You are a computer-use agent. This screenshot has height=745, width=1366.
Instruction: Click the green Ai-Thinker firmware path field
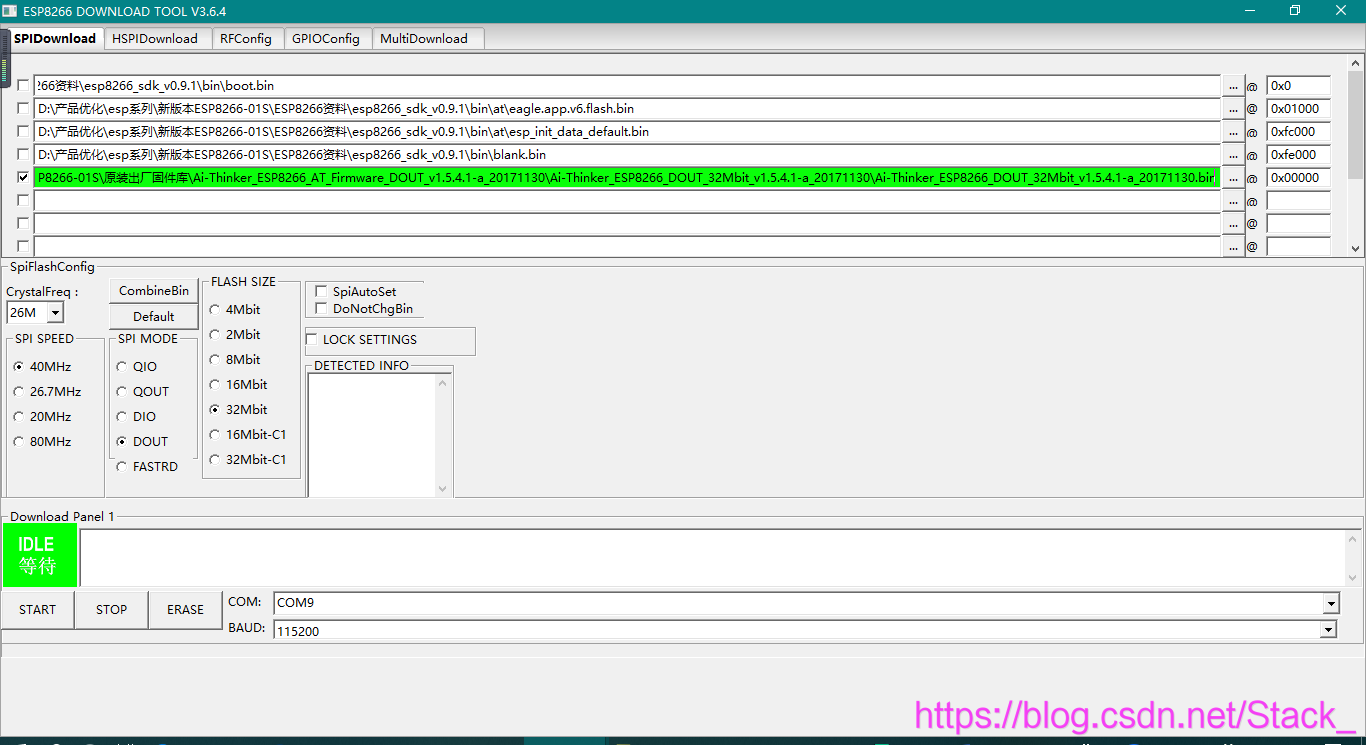[x=627, y=178]
